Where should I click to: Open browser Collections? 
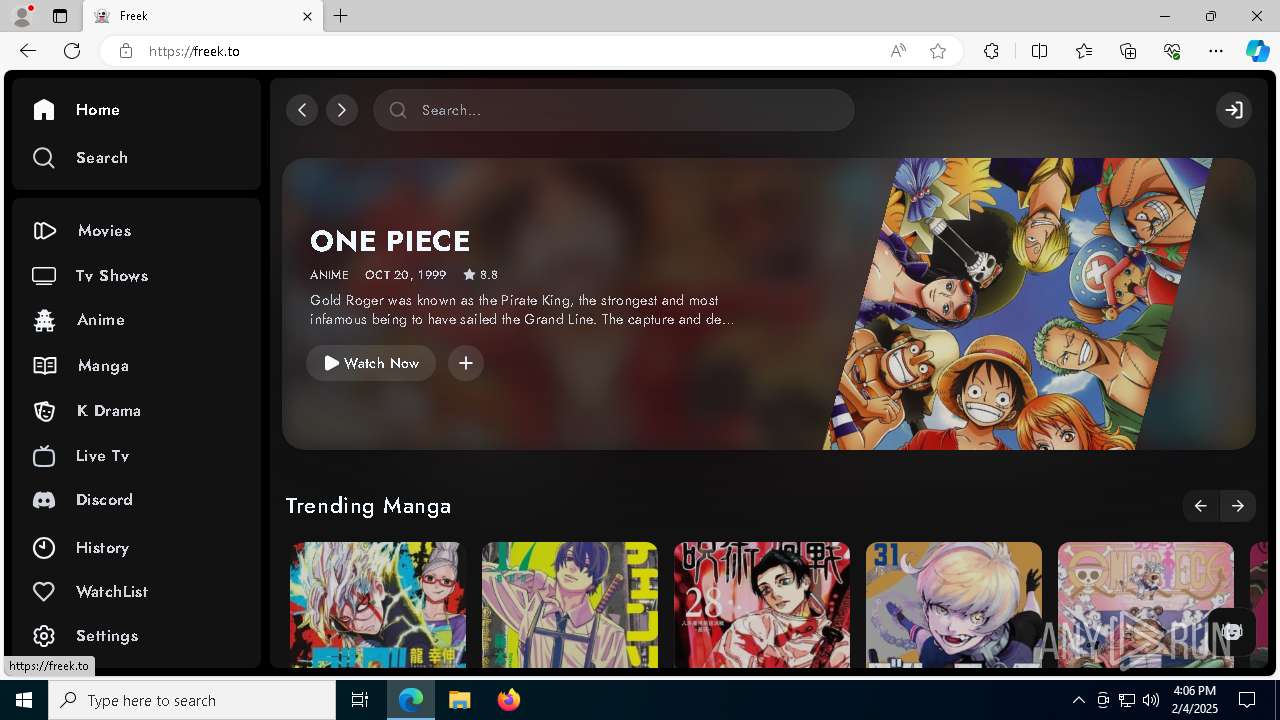tap(1128, 51)
